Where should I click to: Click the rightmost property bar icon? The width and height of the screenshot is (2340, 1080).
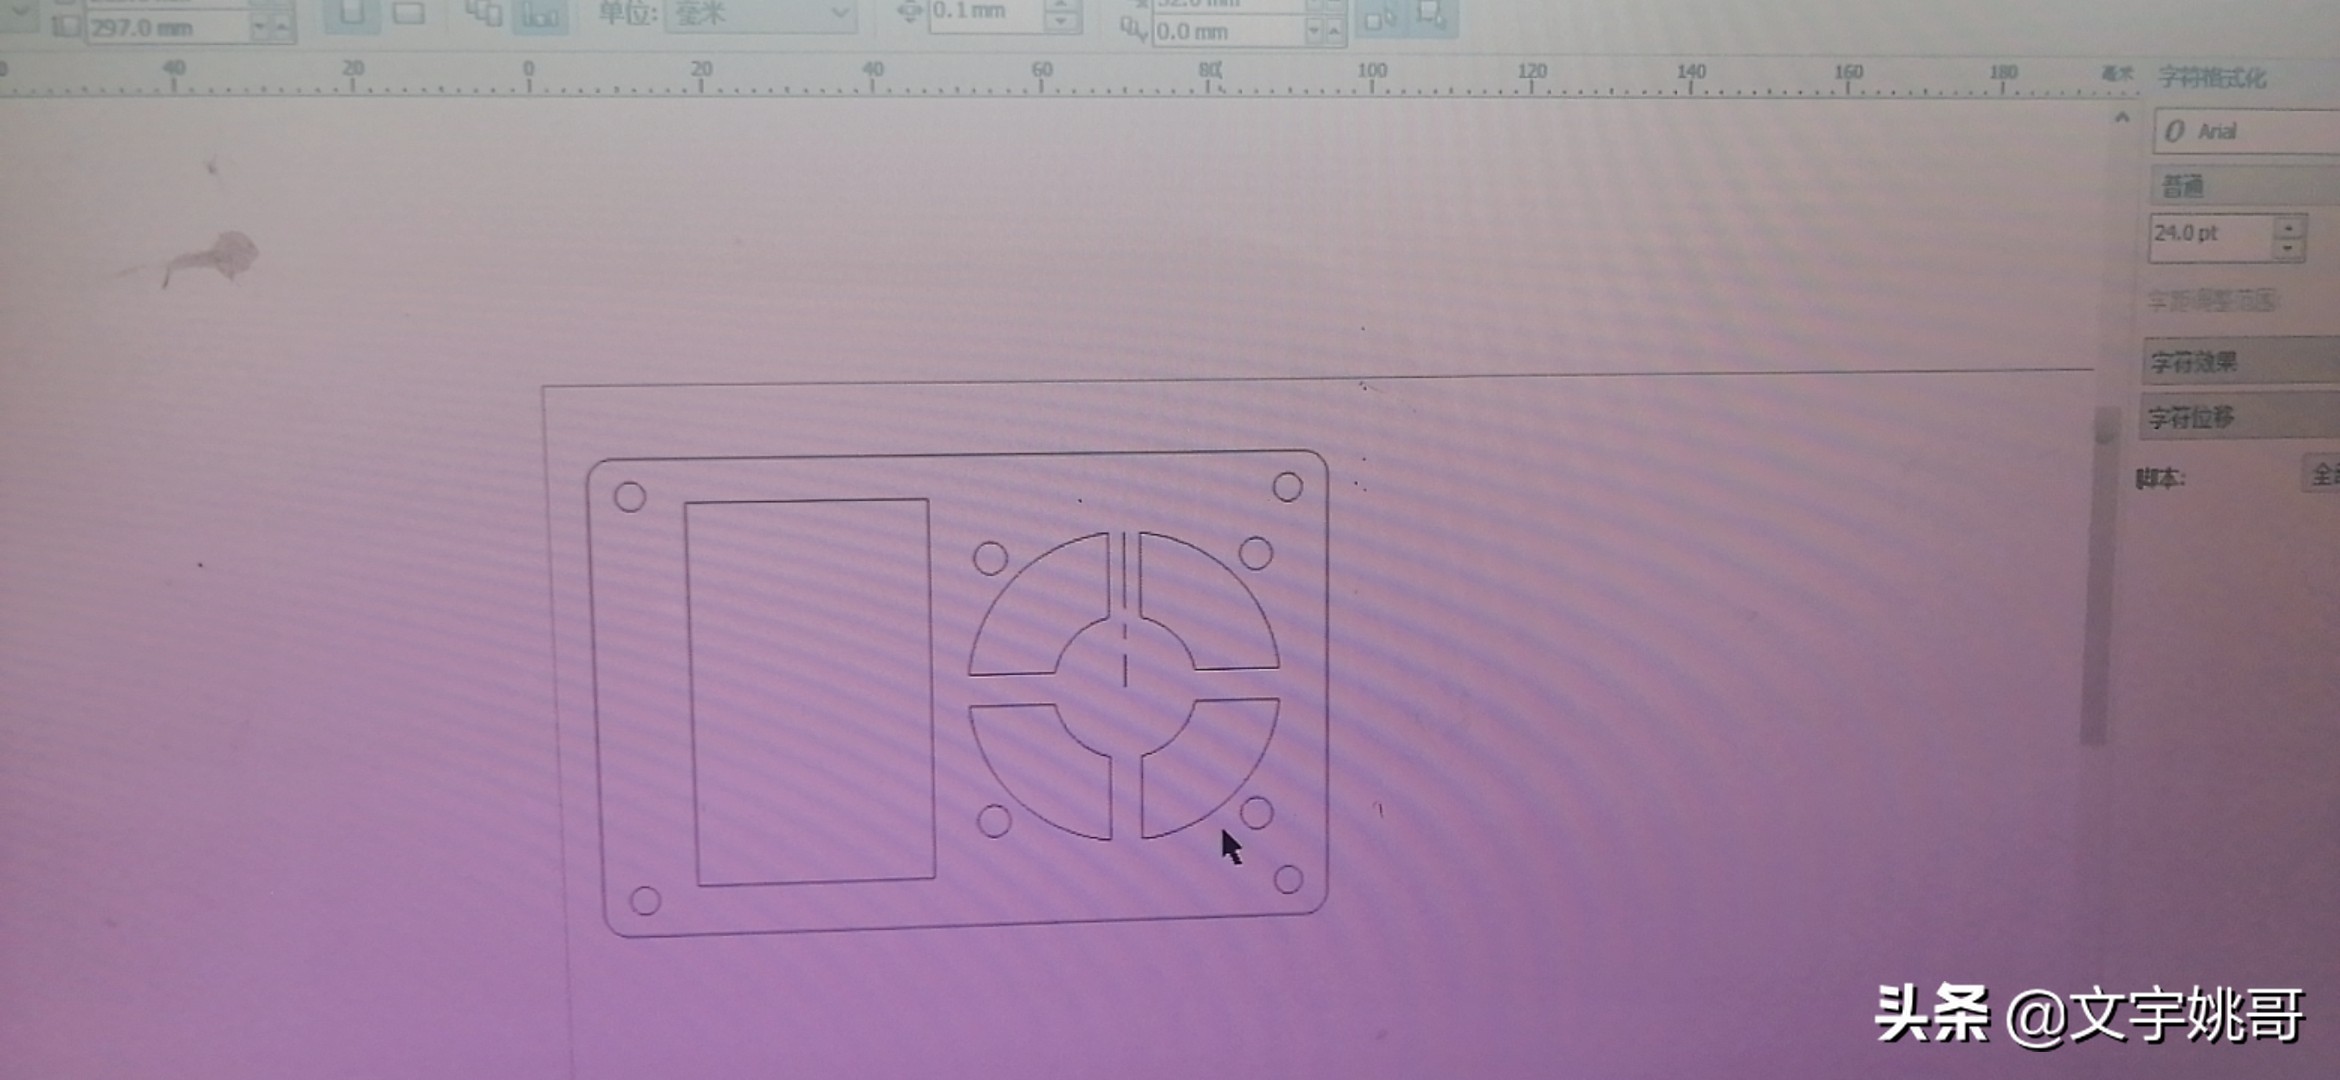click(1432, 14)
